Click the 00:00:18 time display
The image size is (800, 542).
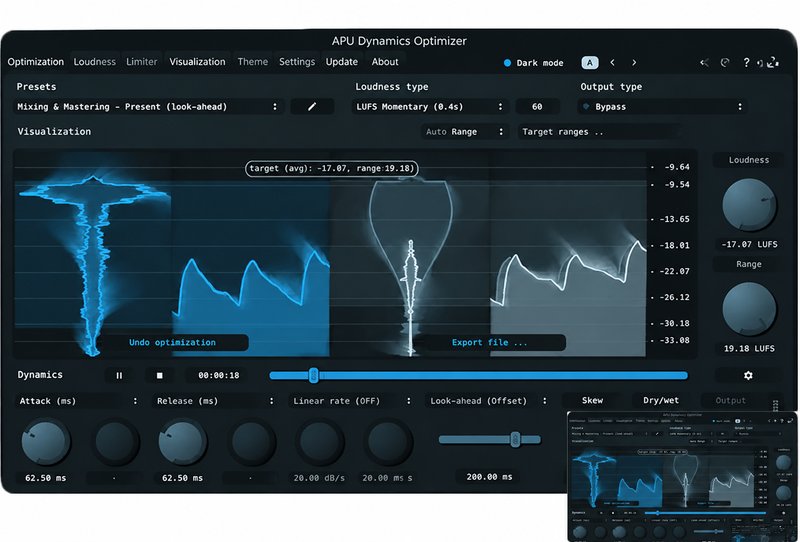click(218, 376)
